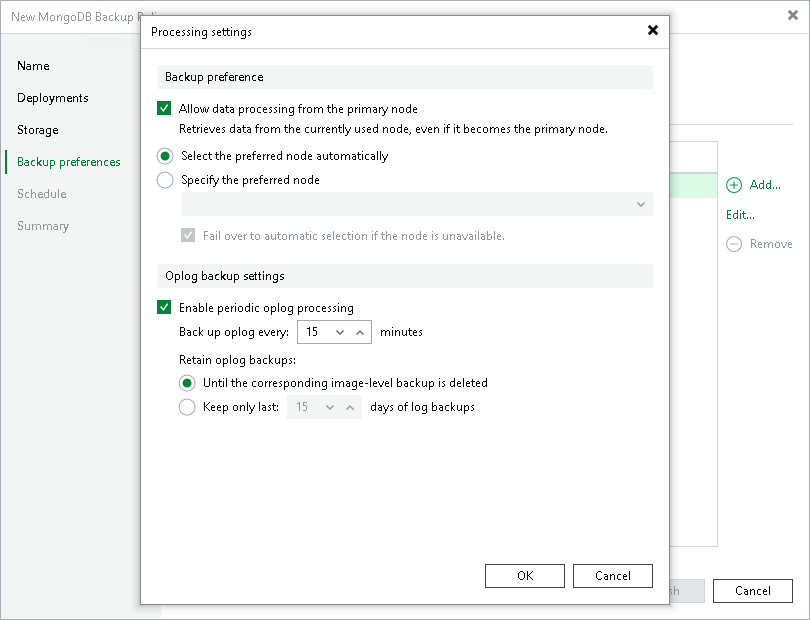The image size is (810, 620).
Task: Click the Retain oplog backups label
Action: 238,360
